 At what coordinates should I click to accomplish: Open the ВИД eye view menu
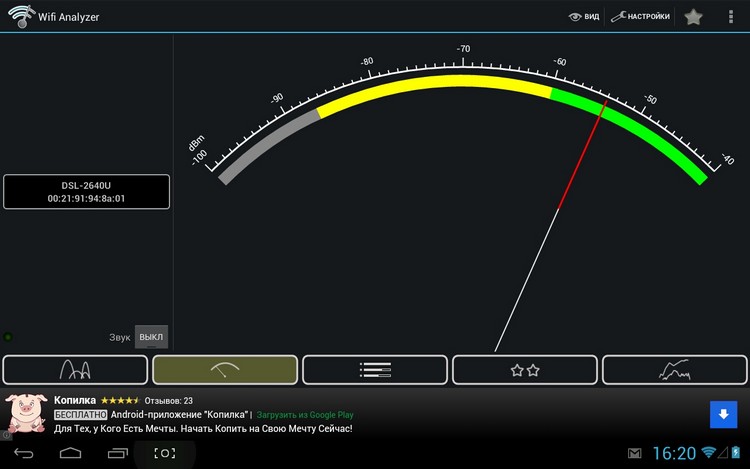(584, 17)
